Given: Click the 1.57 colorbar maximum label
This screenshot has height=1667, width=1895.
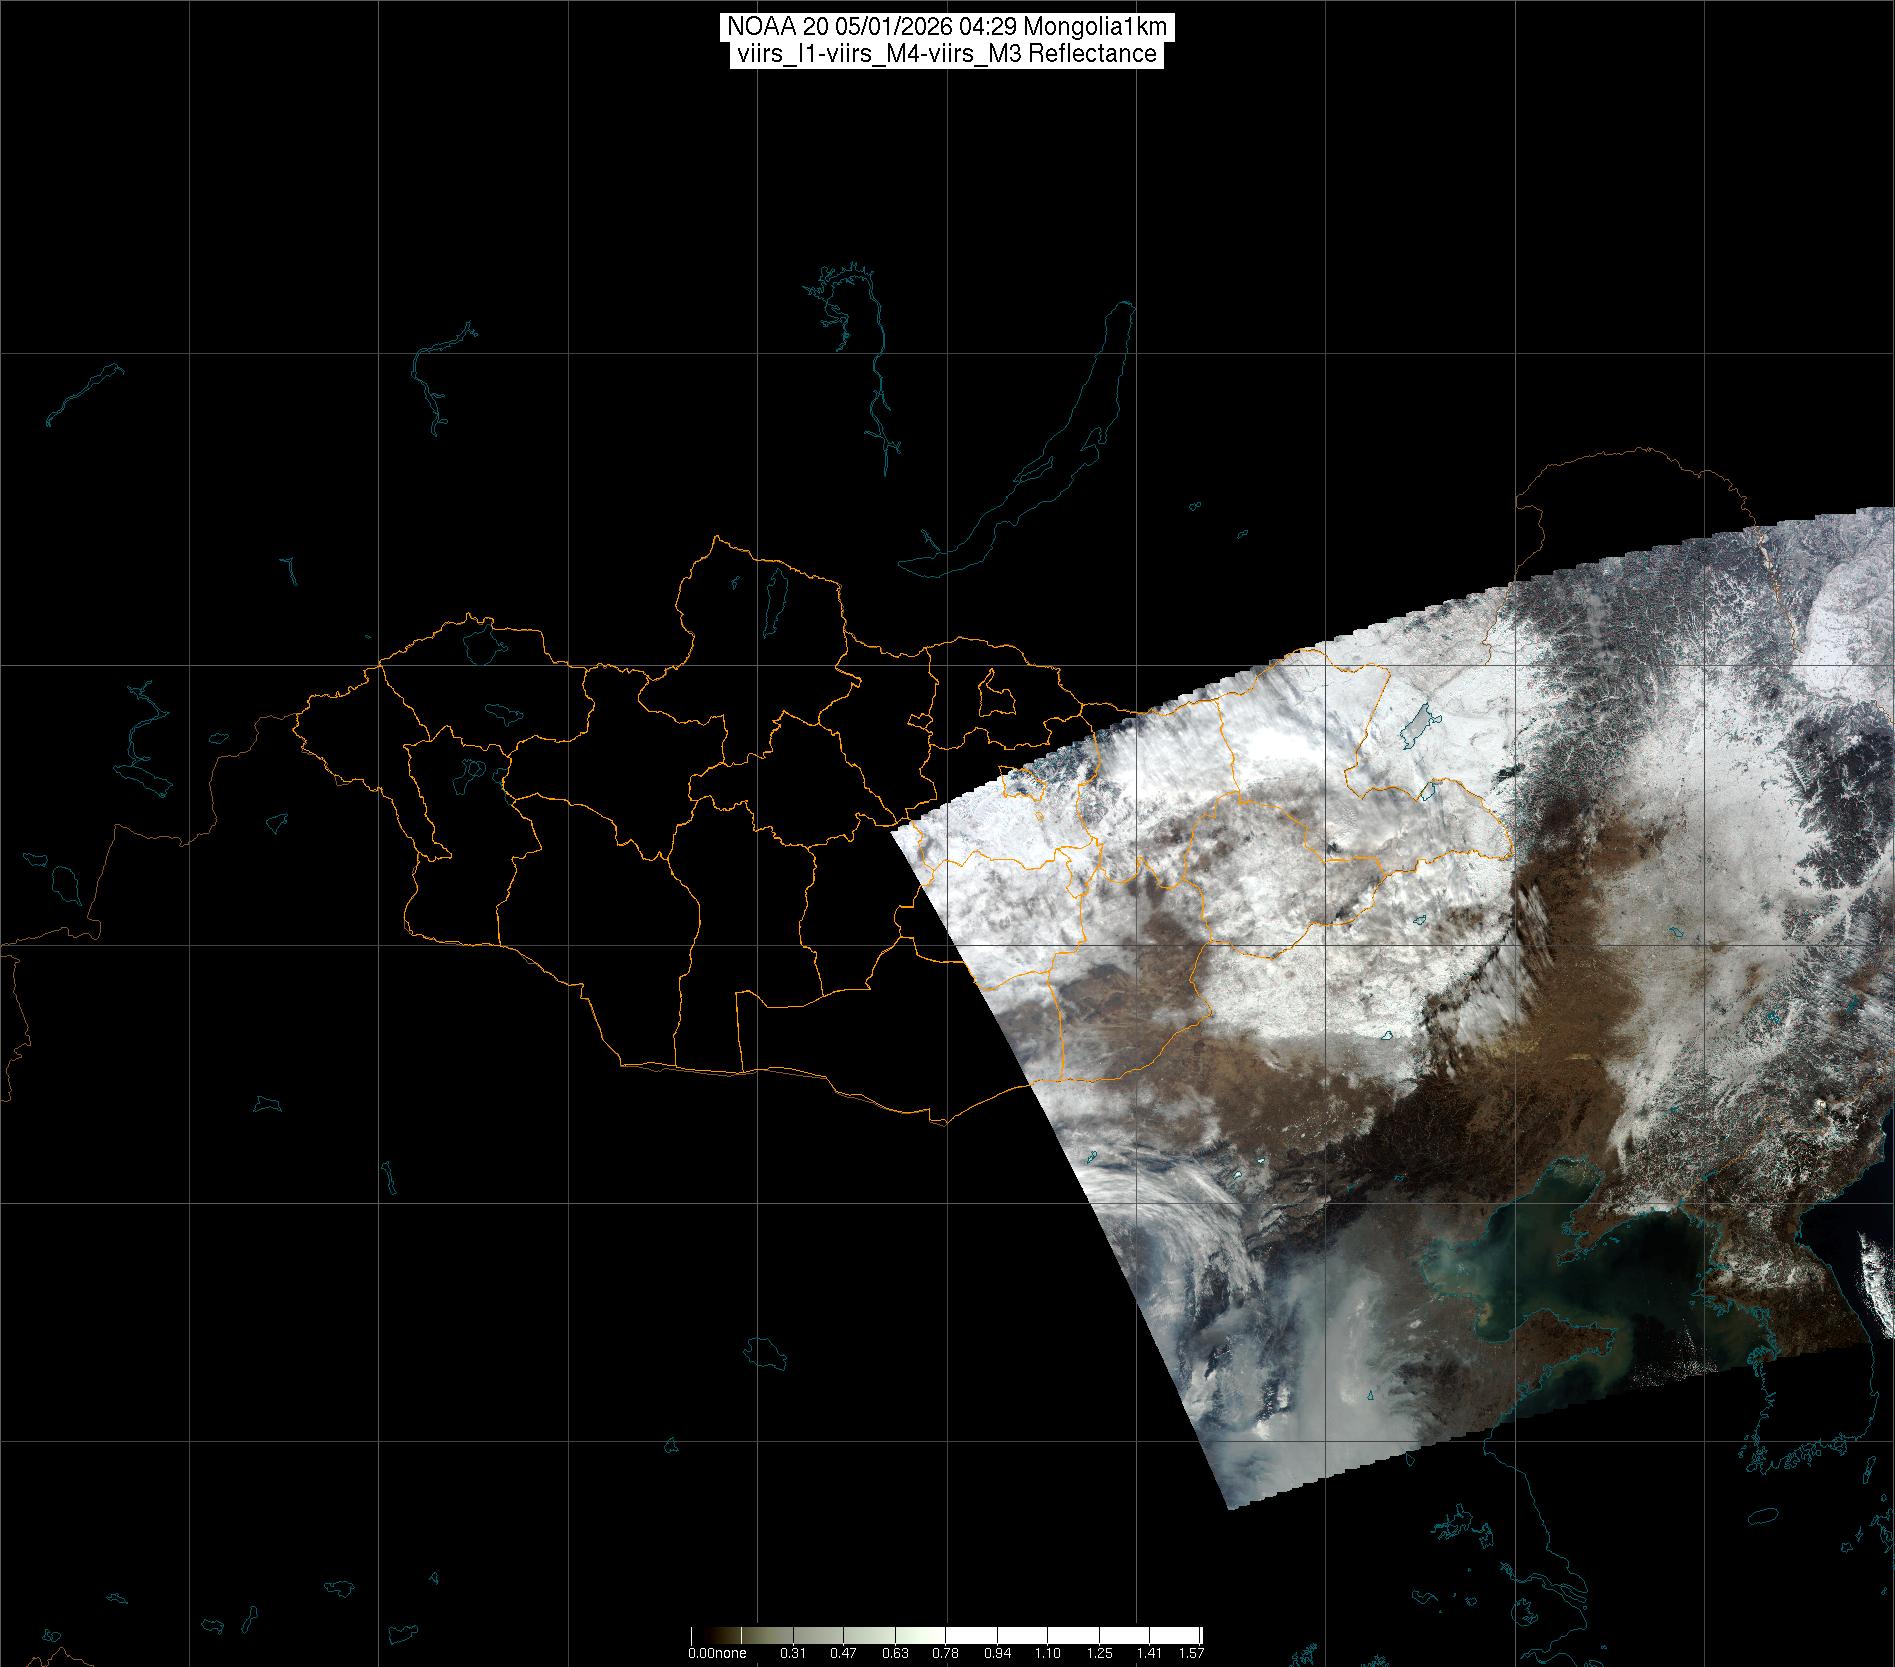Looking at the screenshot, I should coord(1191,1653).
